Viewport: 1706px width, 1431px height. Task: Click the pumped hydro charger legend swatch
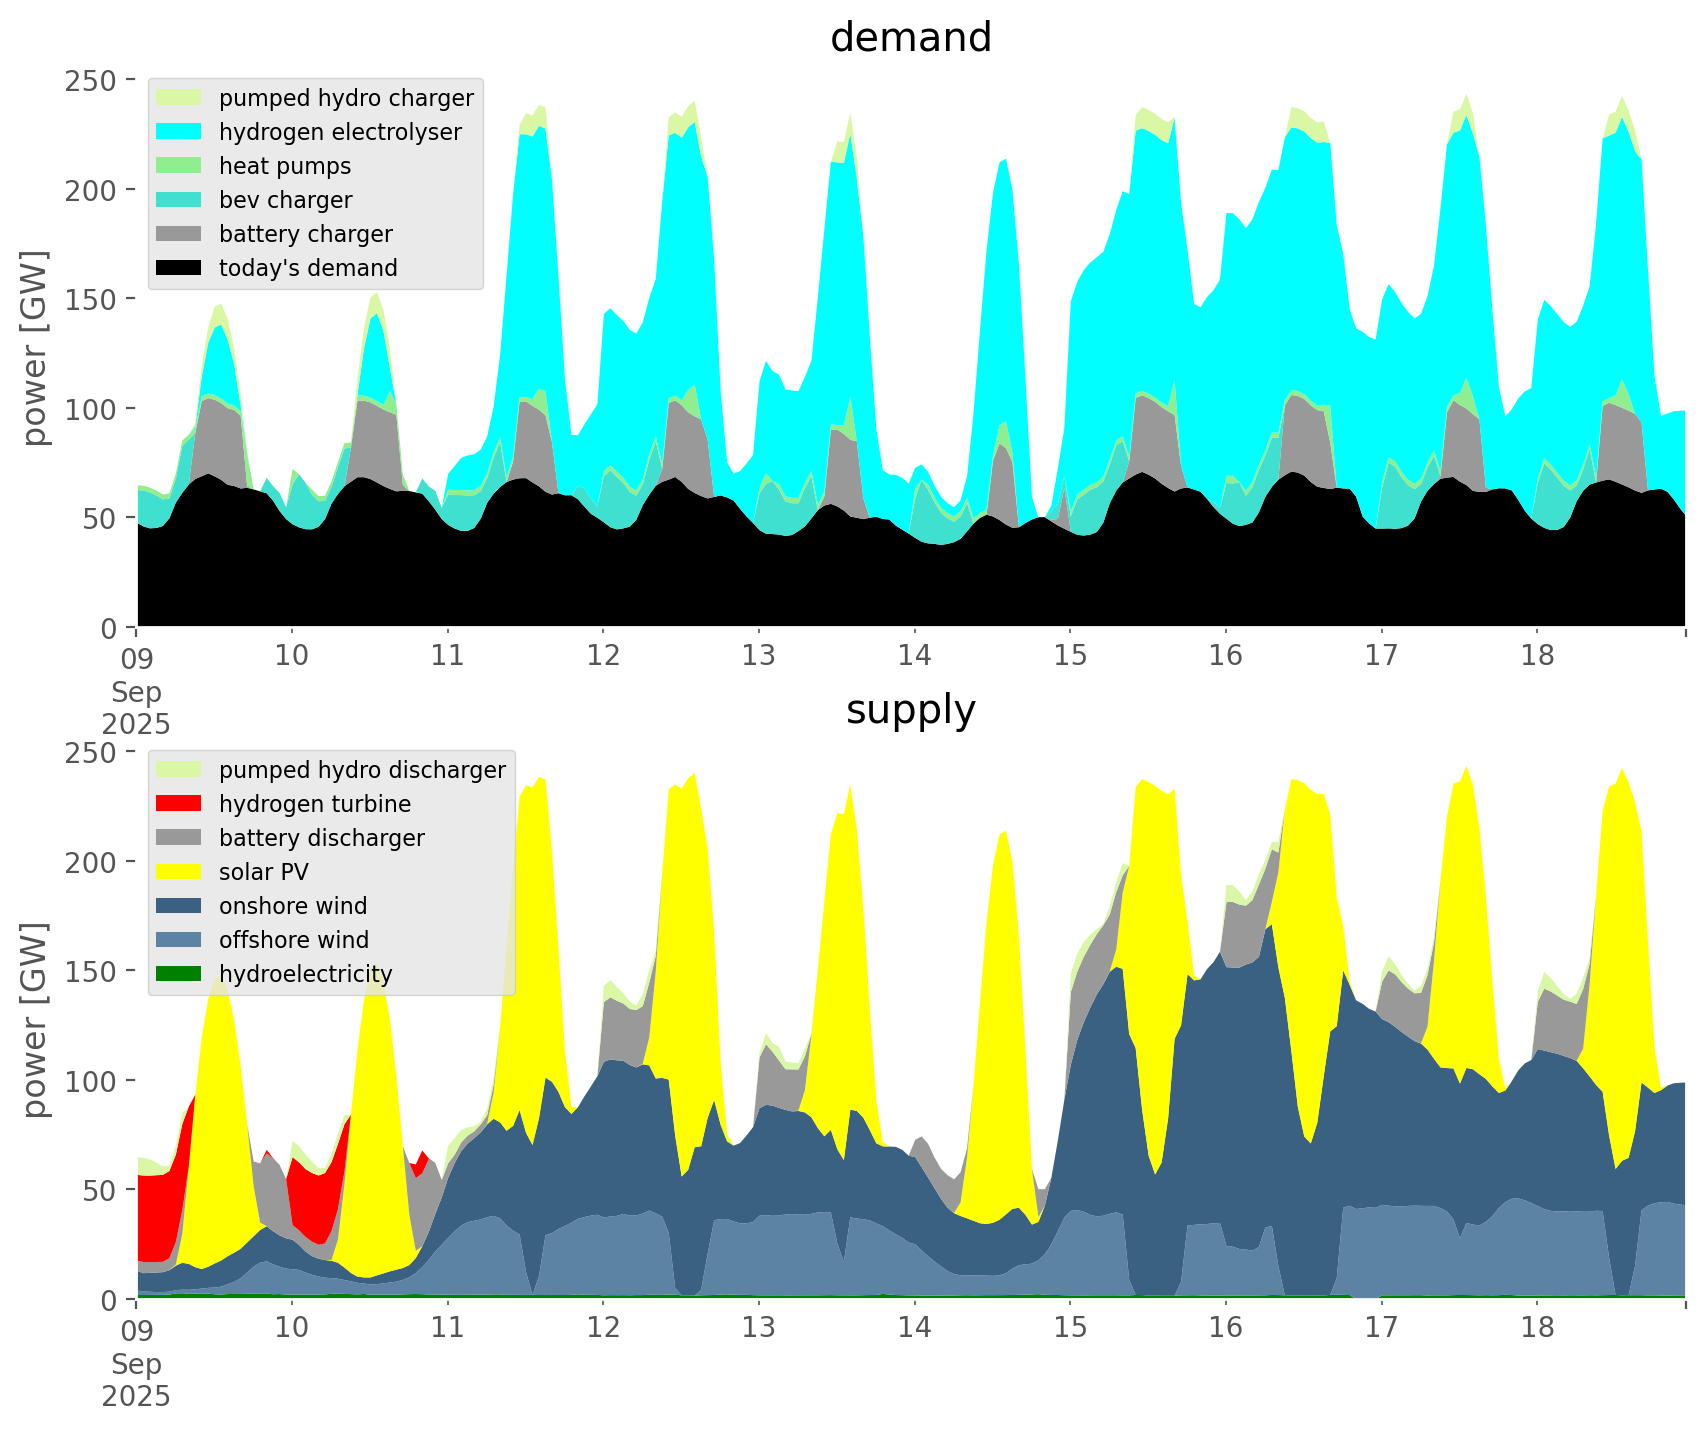coord(179,98)
